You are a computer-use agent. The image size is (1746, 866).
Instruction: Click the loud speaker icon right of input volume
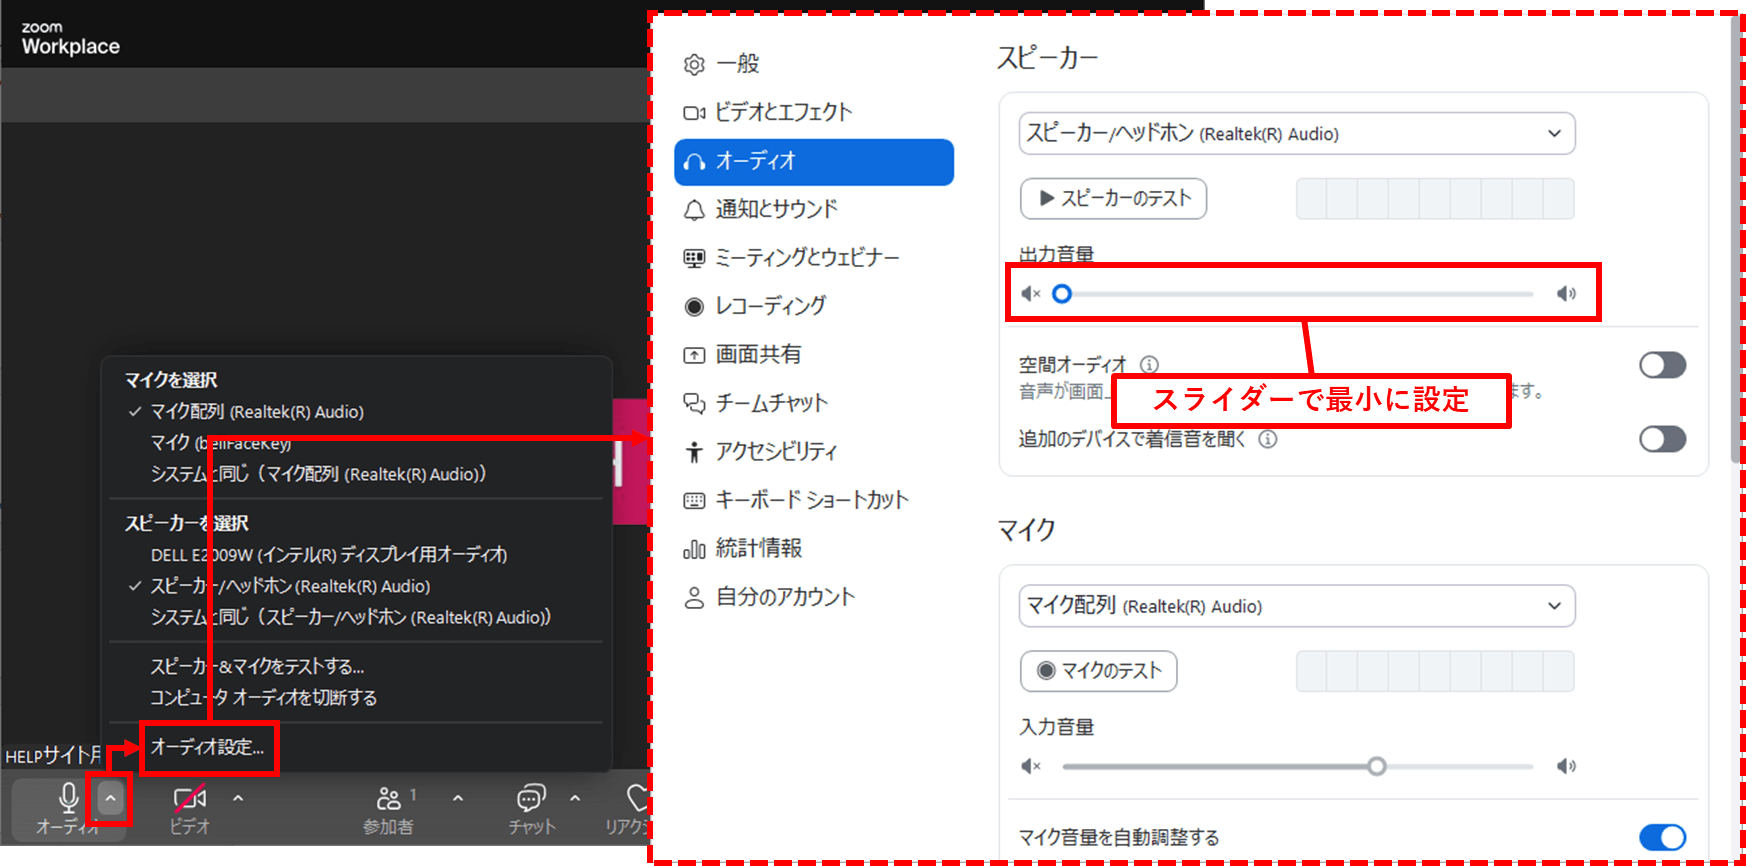(x=1566, y=766)
